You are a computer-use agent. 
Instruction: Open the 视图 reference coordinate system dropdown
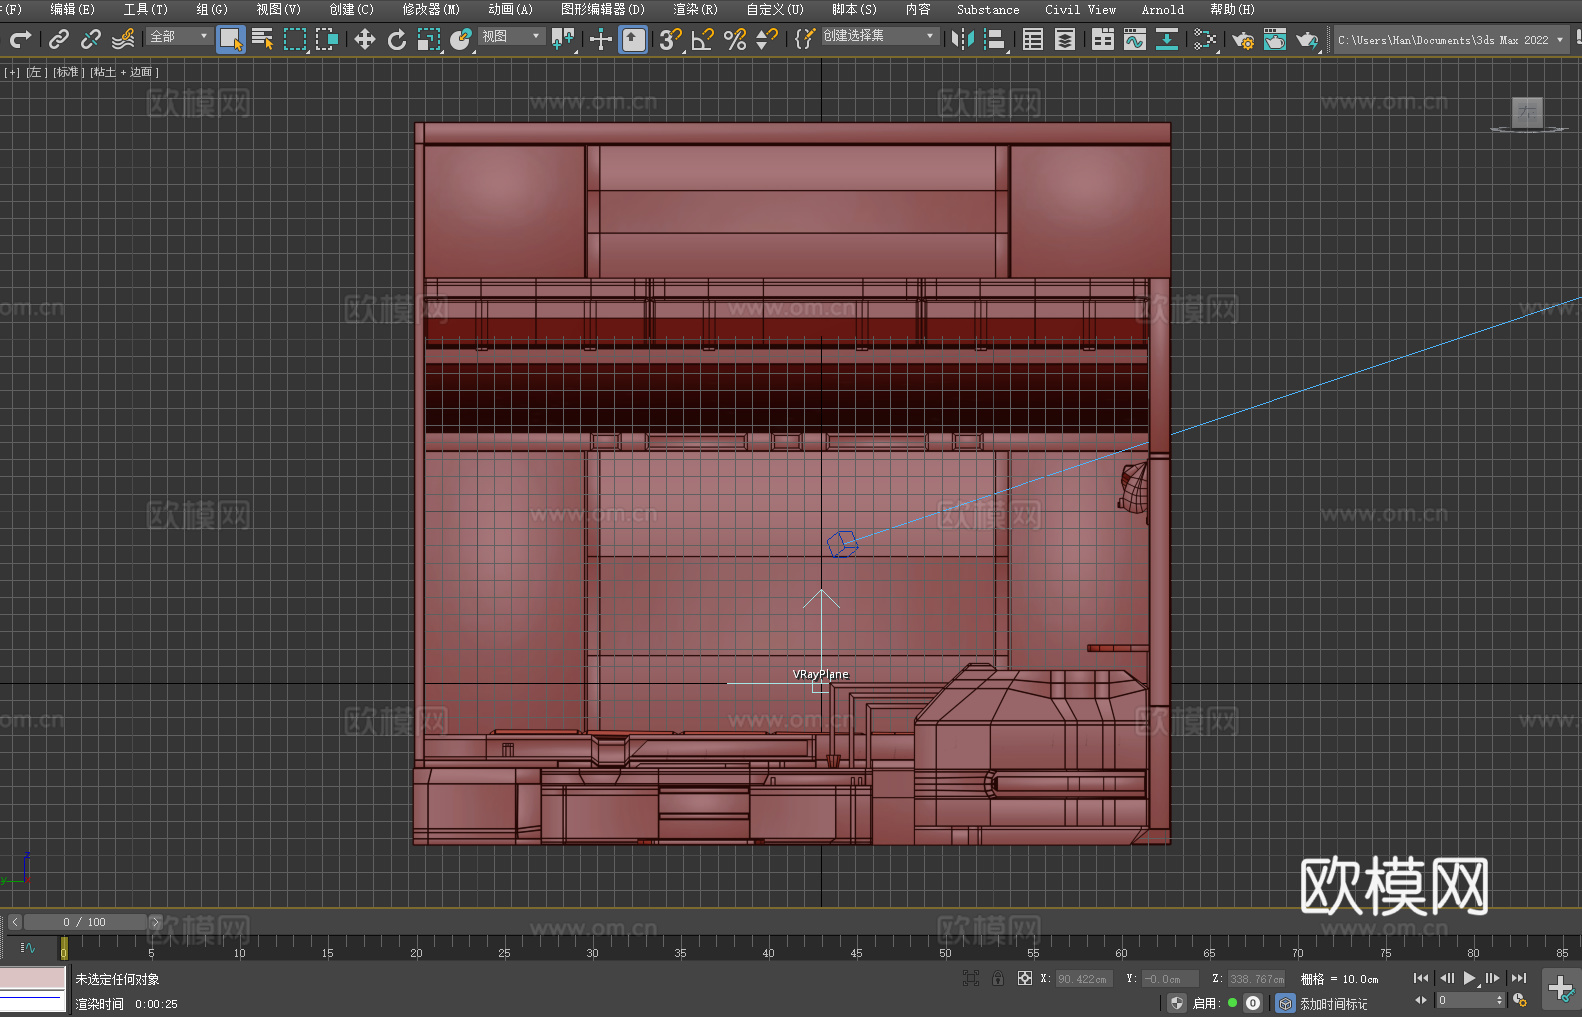point(511,36)
